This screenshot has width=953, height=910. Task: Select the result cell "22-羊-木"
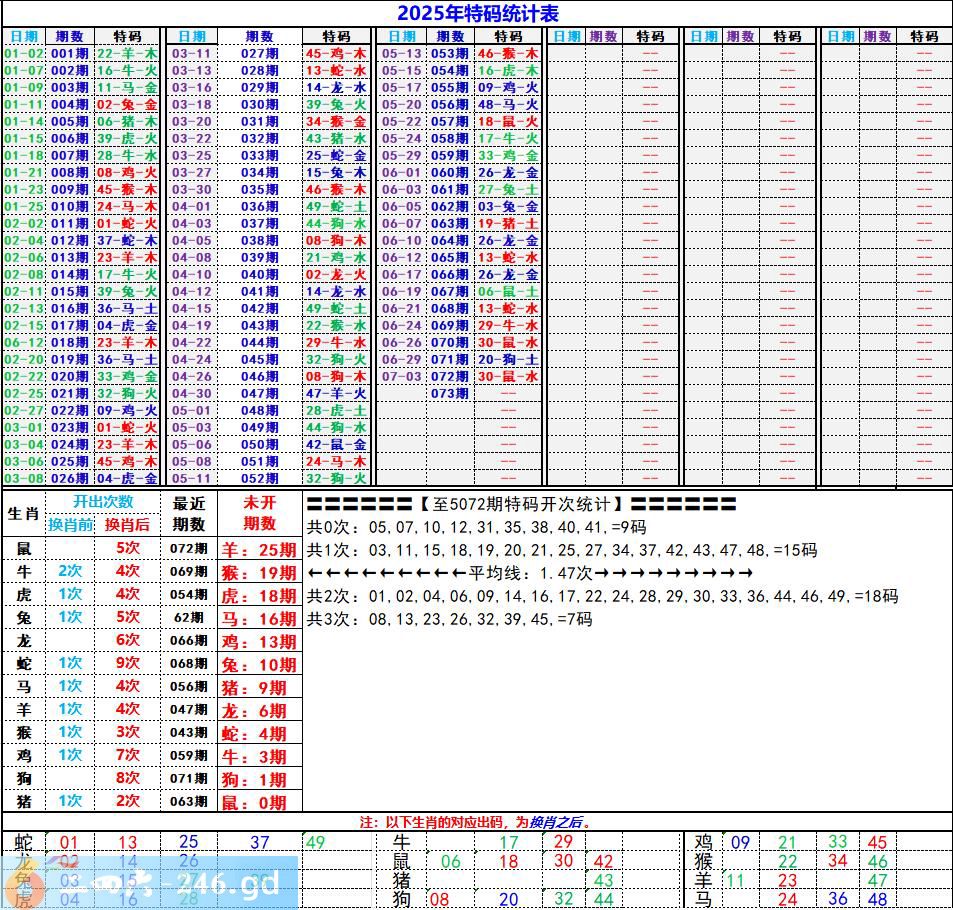127,53
